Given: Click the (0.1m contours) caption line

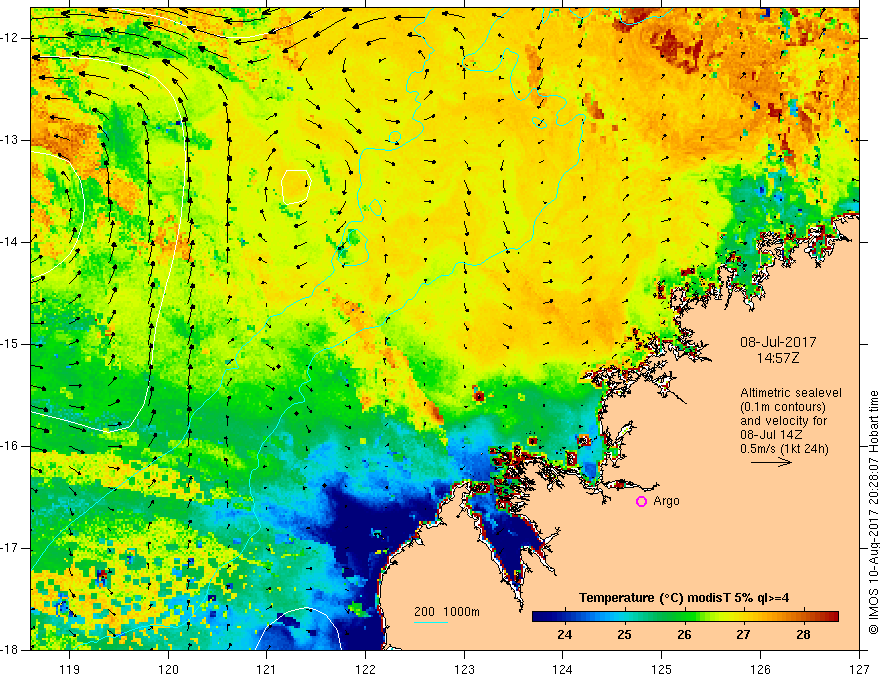Looking at the screenshot, I should (783, 407).
